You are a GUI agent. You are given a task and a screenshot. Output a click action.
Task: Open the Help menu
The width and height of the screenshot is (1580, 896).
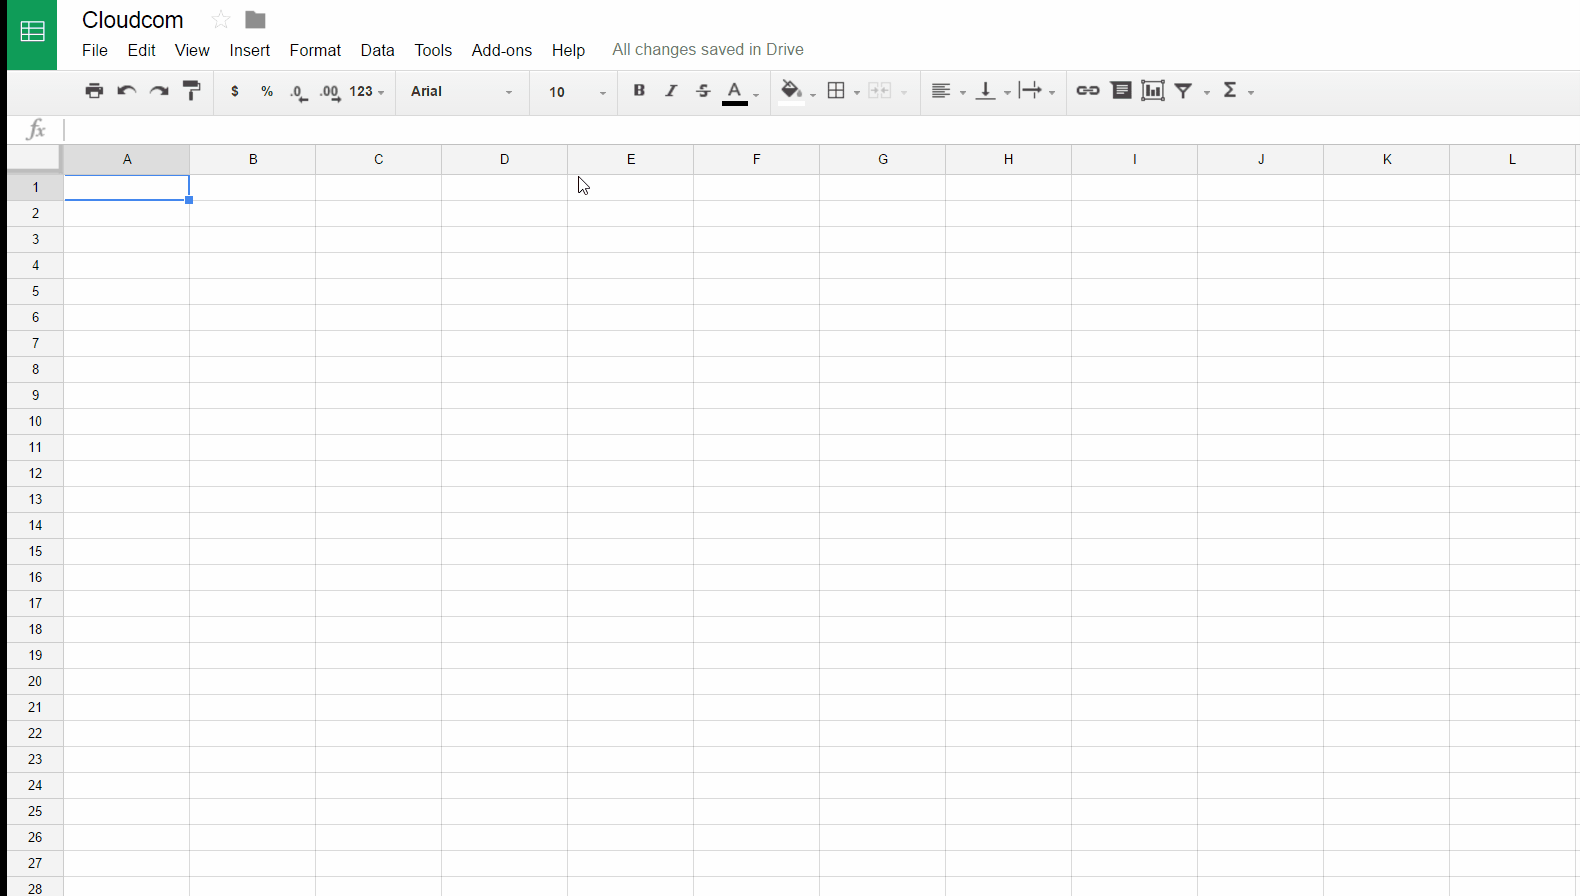(x=568, y=50)
